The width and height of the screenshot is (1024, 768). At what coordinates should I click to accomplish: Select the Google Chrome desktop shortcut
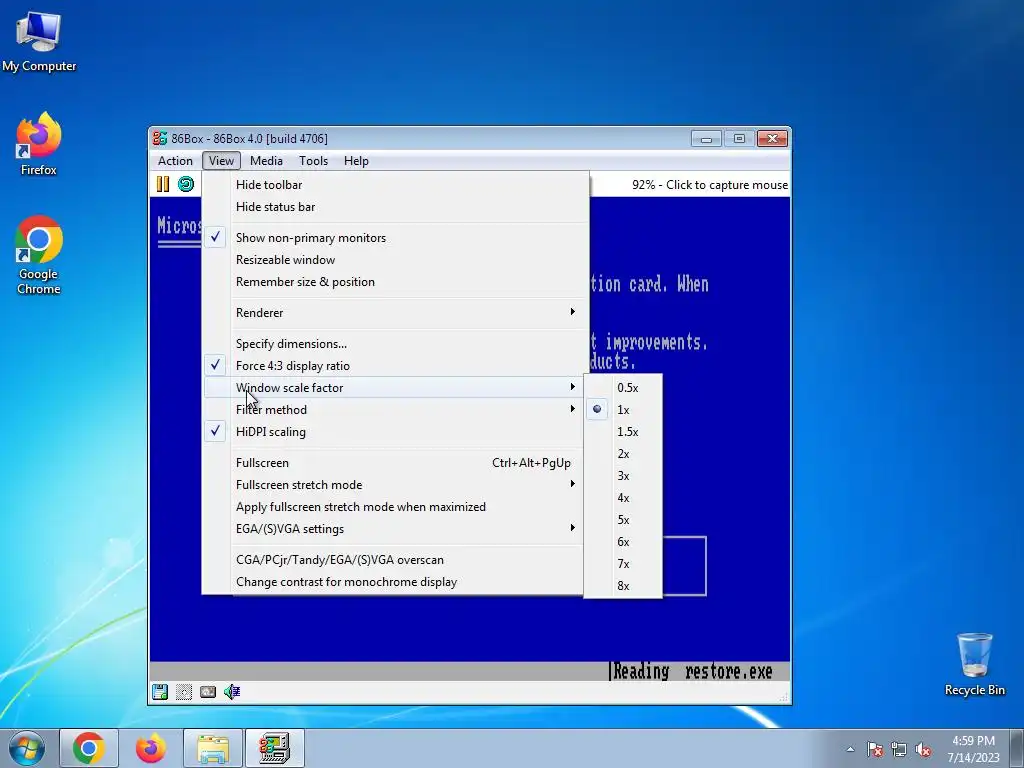click(39, 255)
